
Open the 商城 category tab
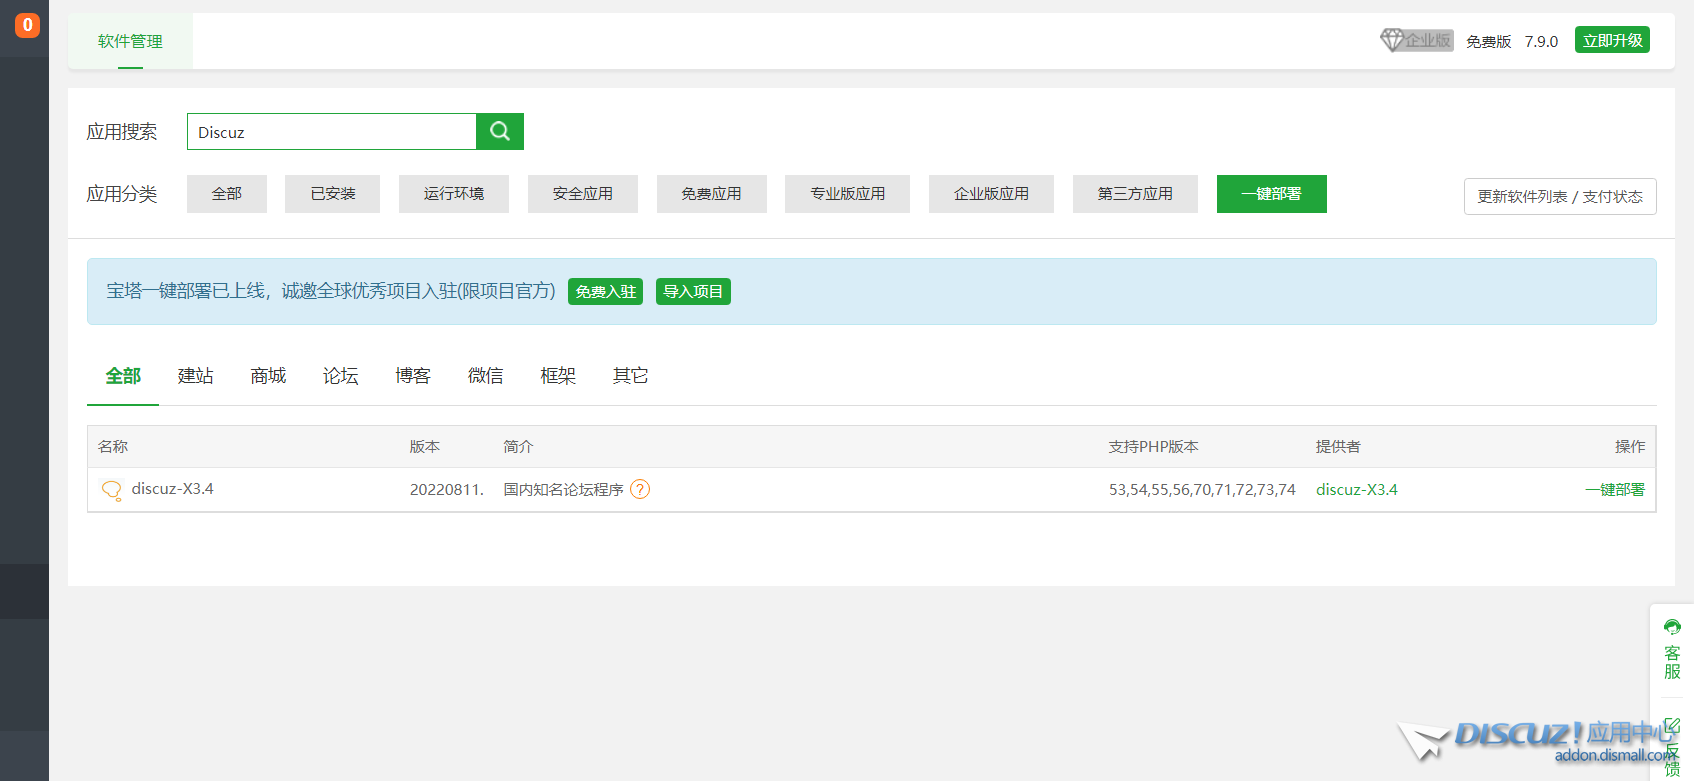point(268,376)
